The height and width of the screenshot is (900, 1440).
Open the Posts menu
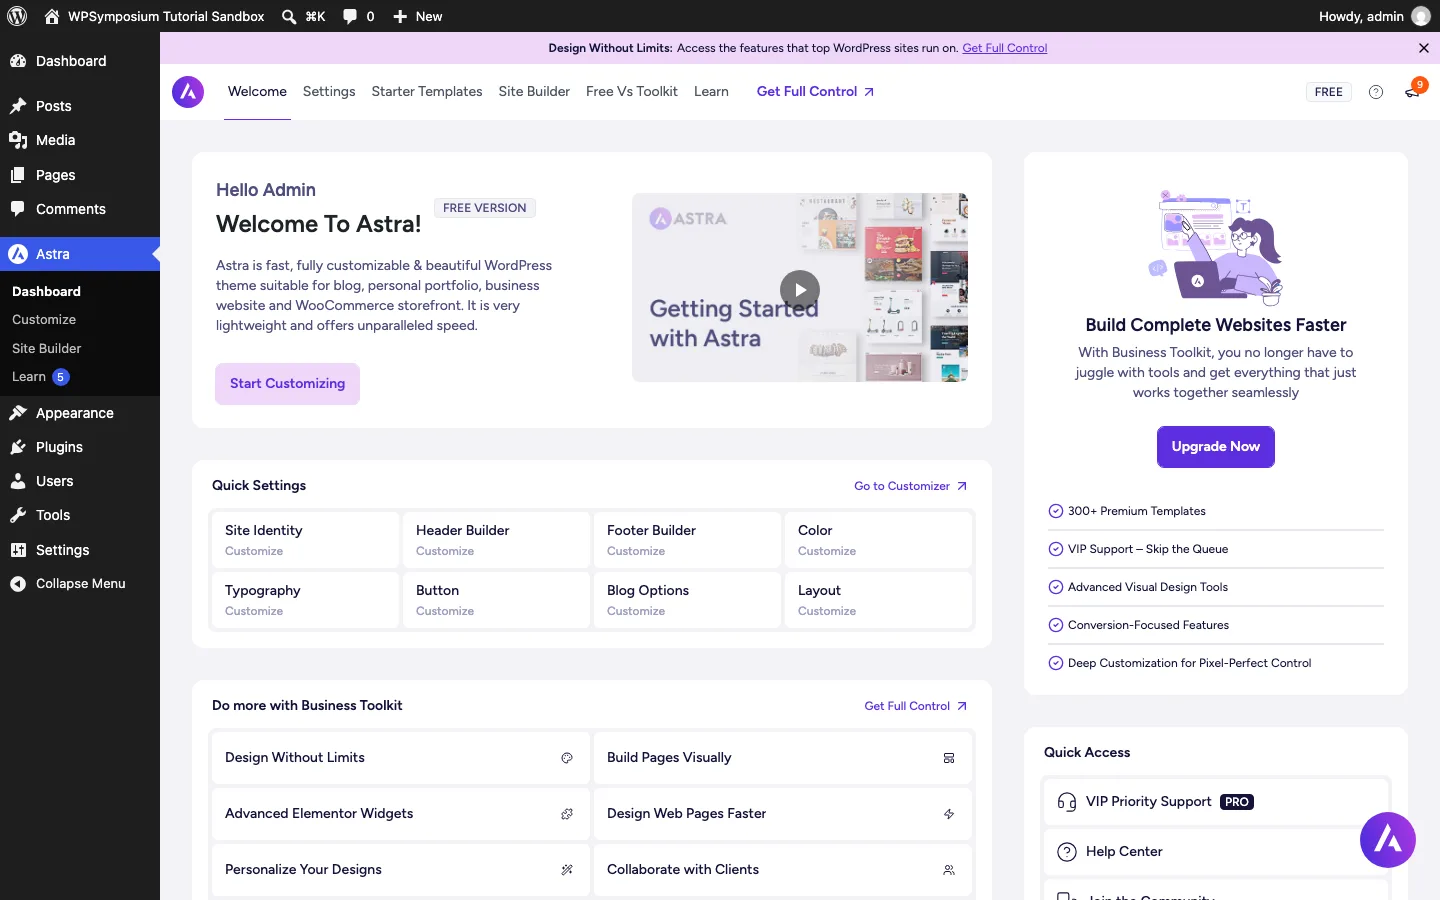(x=80, y=106)
